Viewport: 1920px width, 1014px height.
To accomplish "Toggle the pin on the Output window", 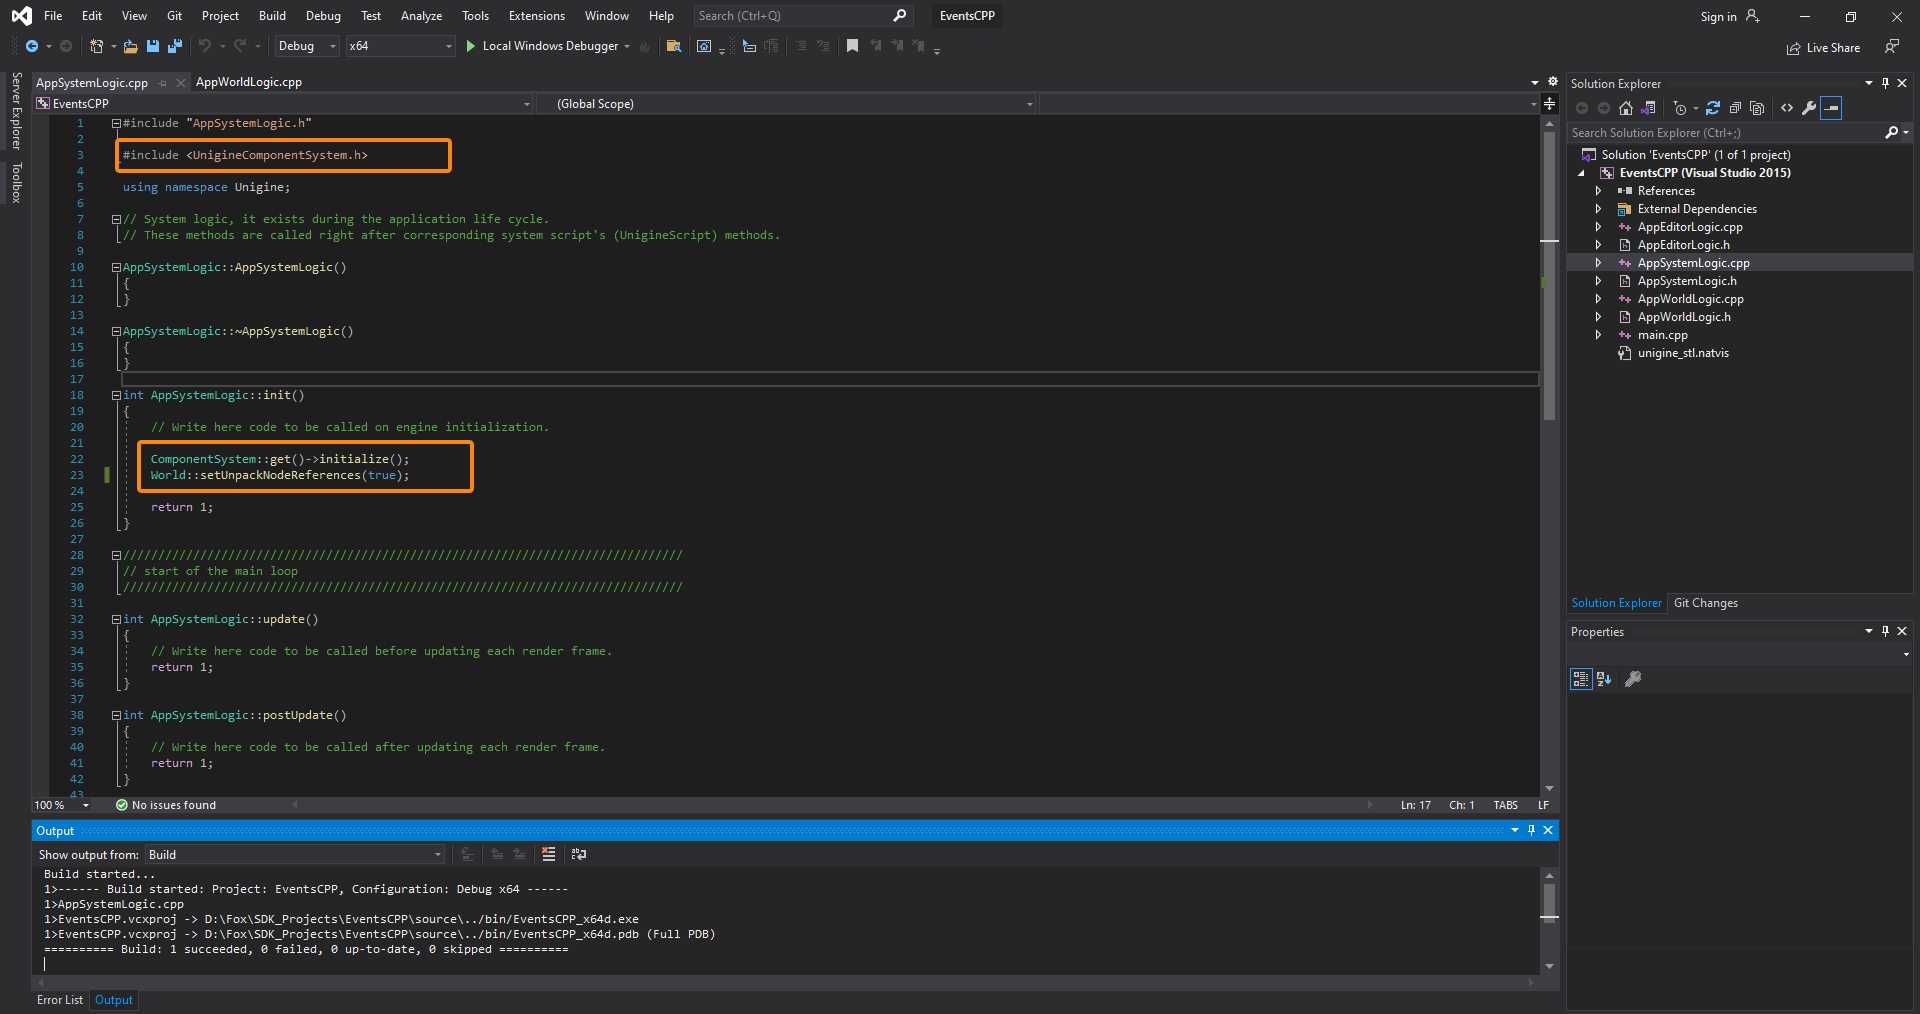I will pyautogui.click(x=1531, y=830).
